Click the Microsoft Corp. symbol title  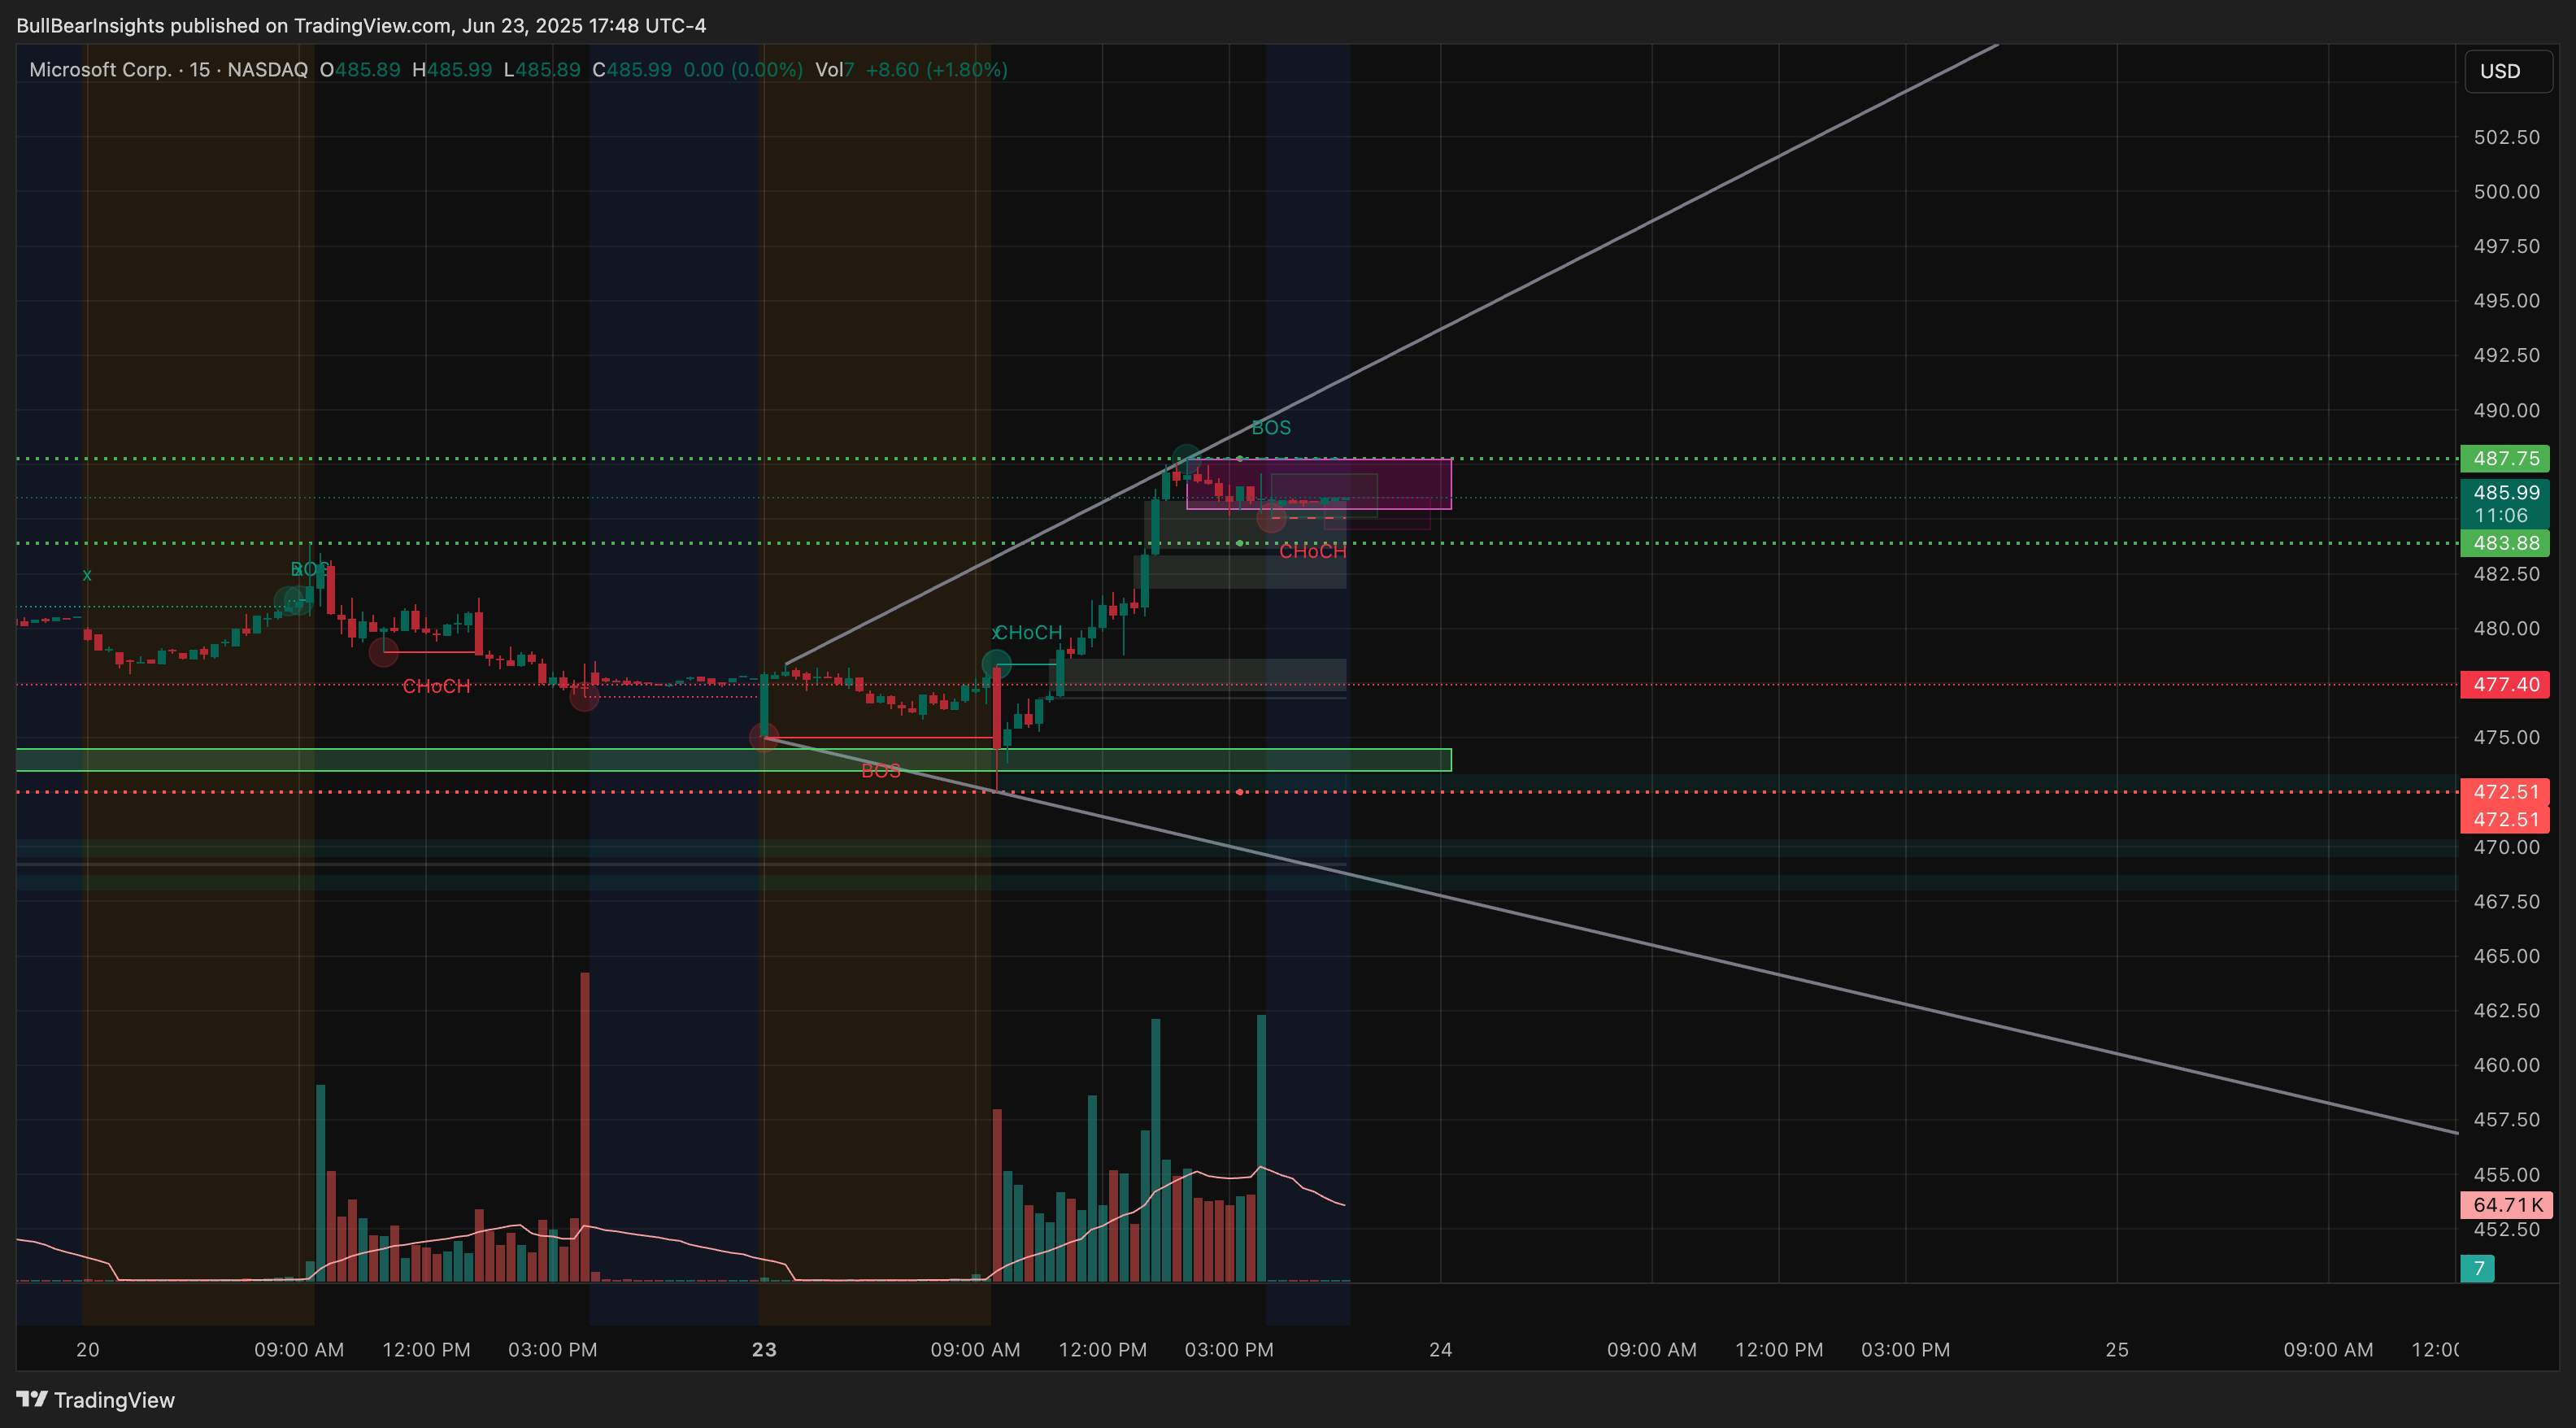click(x=100, y=69)
